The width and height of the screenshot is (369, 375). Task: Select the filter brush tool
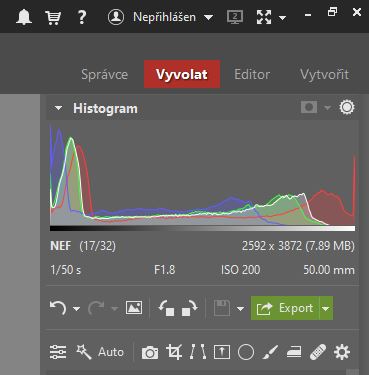click(270, 352)
